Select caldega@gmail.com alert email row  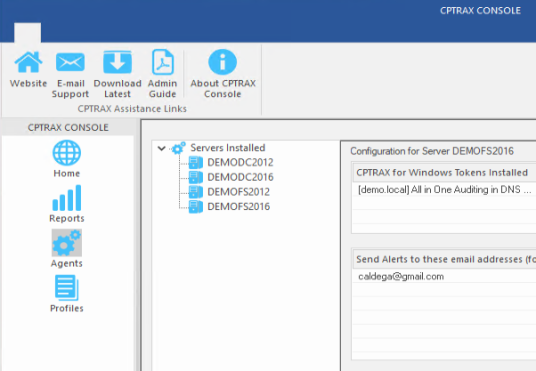[x=444, y=276]
